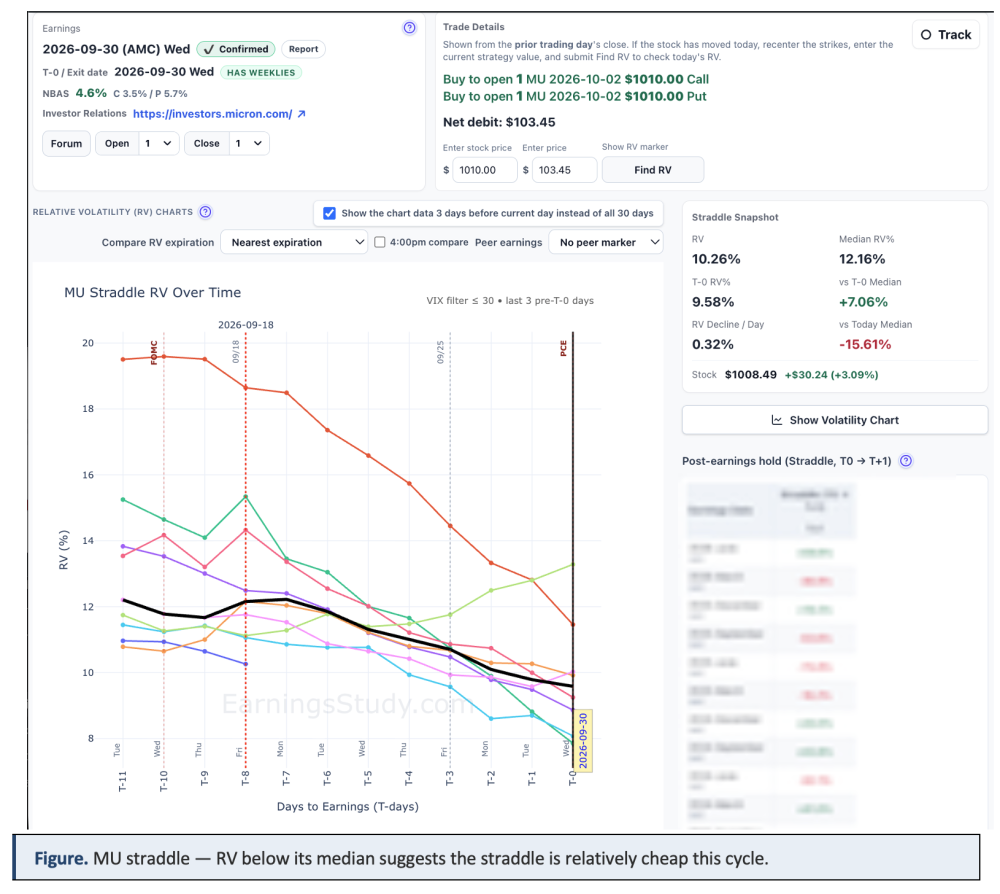1000x894 pixels.
Task: Click the RV Decline per Day value 0.32%
Action: pos(713,344)
